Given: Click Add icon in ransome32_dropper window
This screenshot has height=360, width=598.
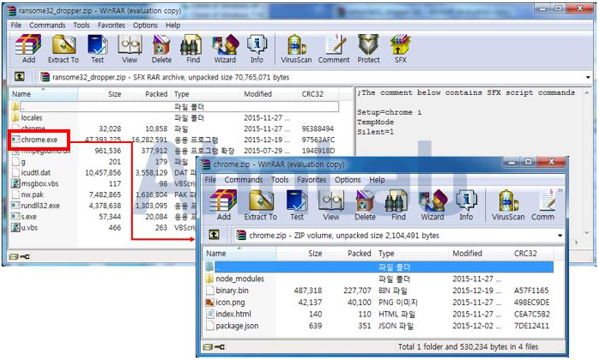Looking at the screenshot, I should point(28,49).
